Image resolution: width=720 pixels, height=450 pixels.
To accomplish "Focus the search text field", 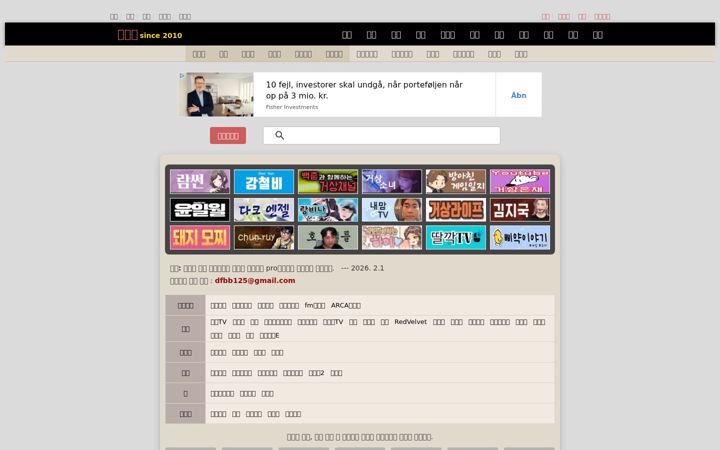I will tap(382, 135).
